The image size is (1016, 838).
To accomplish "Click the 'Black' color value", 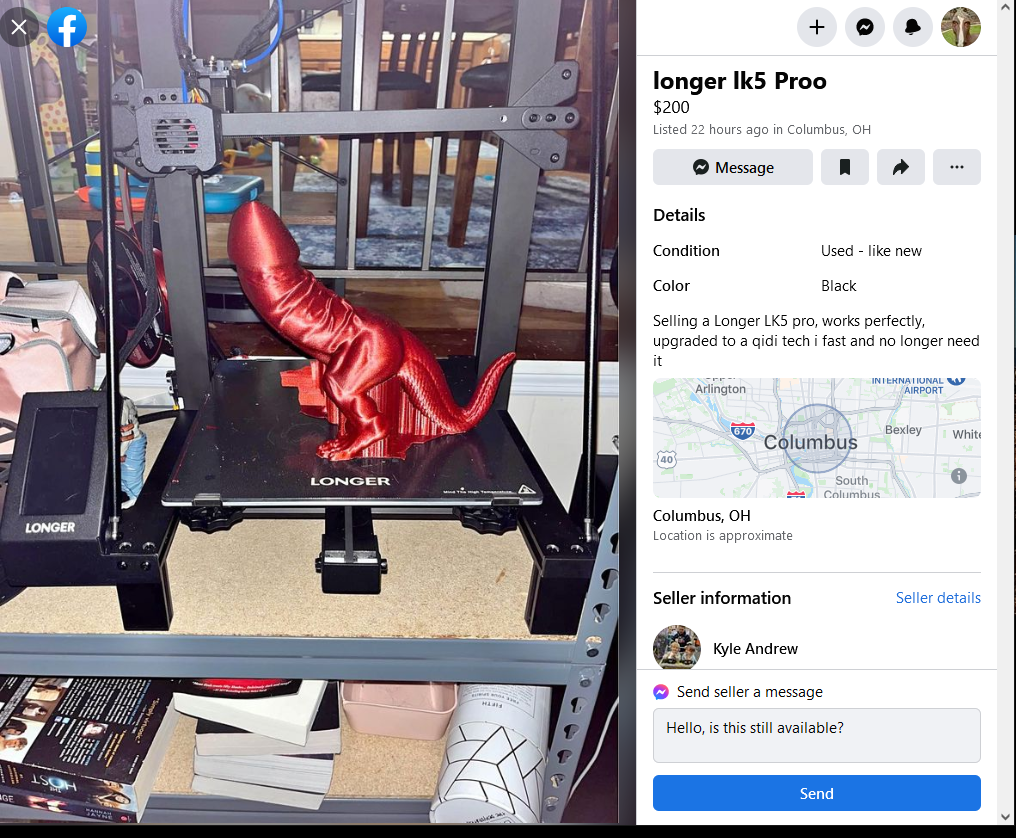I will [838, 286].
